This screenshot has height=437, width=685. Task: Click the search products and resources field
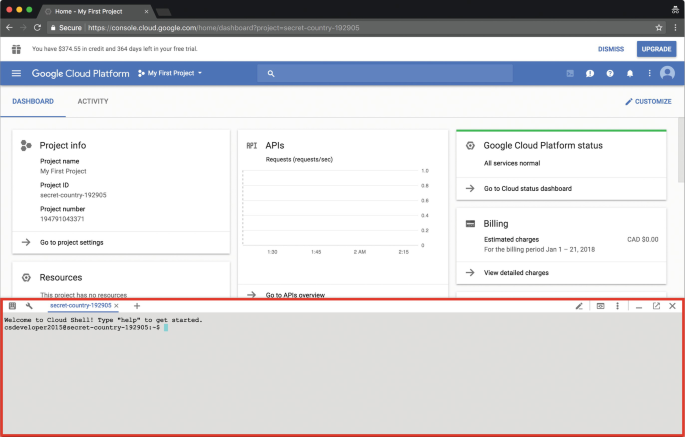tap(385, 73)
